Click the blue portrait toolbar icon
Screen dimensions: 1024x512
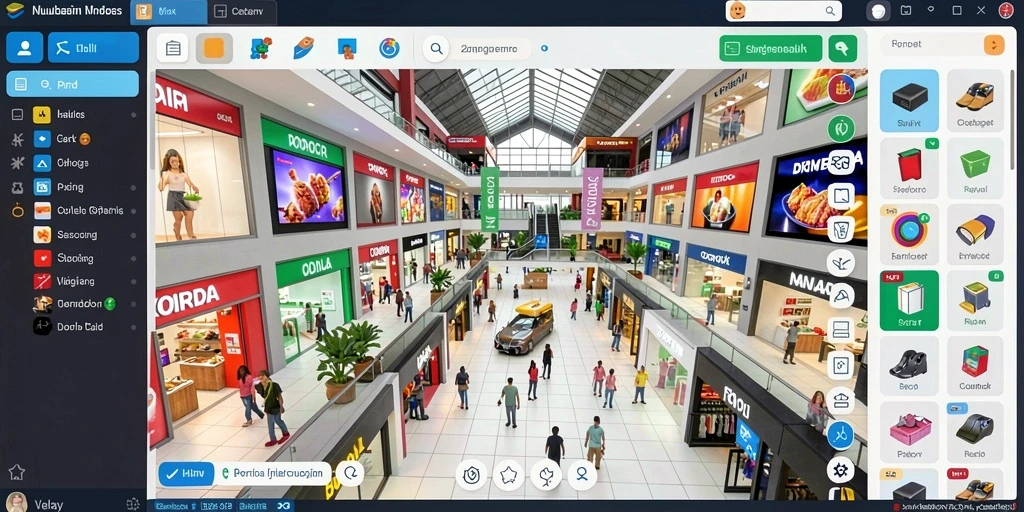tap(347, 48)
